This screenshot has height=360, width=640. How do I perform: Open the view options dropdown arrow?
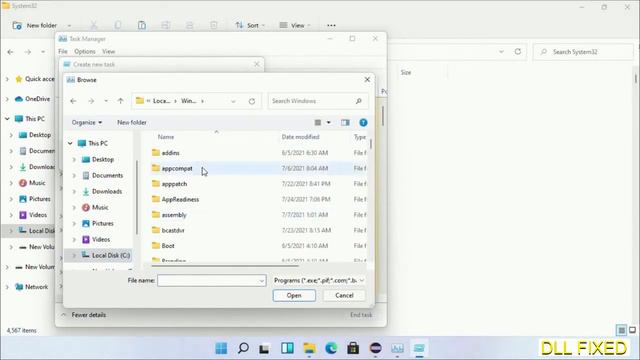pyautogui.click(x=329, y=122)
